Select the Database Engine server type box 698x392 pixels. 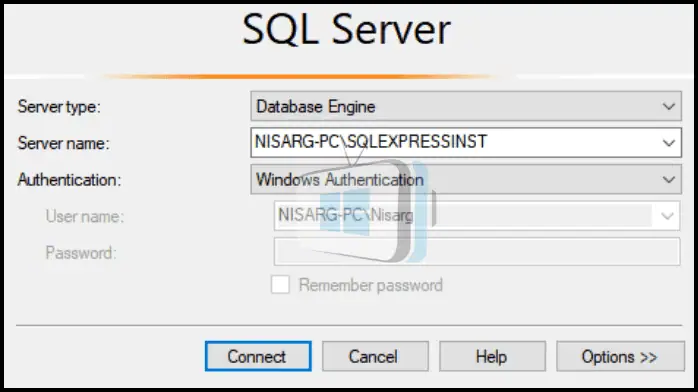coord(466,106)
